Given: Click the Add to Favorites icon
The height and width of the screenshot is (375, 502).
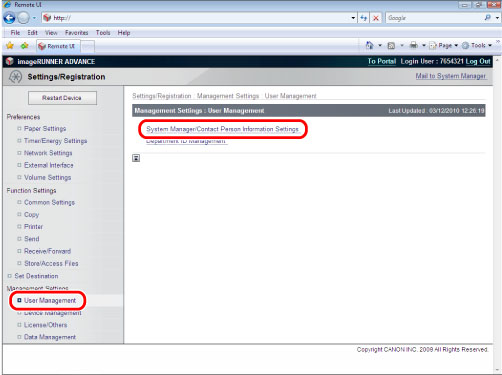Looking at the screenshot, I should coord(24,46).
